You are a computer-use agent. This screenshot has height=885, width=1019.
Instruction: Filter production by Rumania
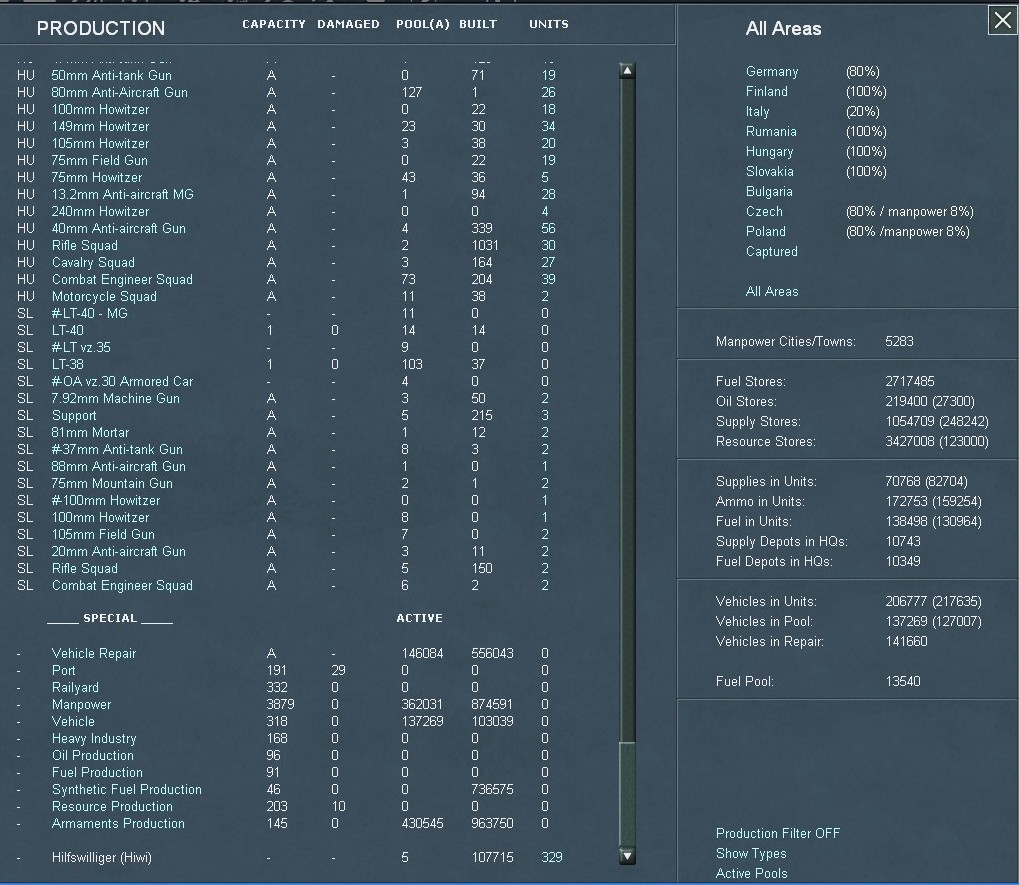(771, 131)
